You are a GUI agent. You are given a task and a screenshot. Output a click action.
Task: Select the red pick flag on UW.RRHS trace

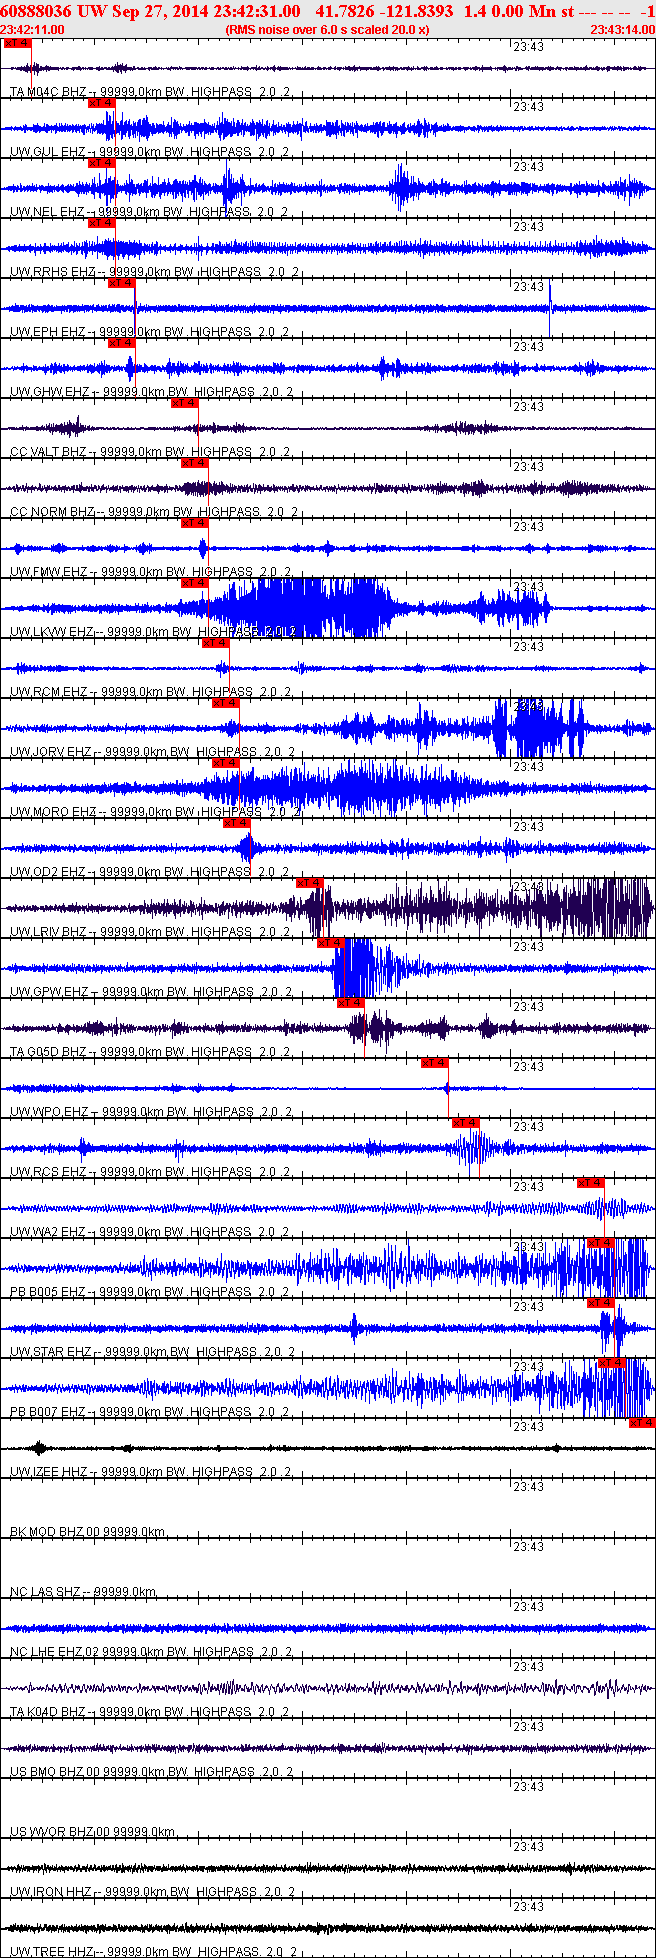pyautogui.click(x=101, y=223)
